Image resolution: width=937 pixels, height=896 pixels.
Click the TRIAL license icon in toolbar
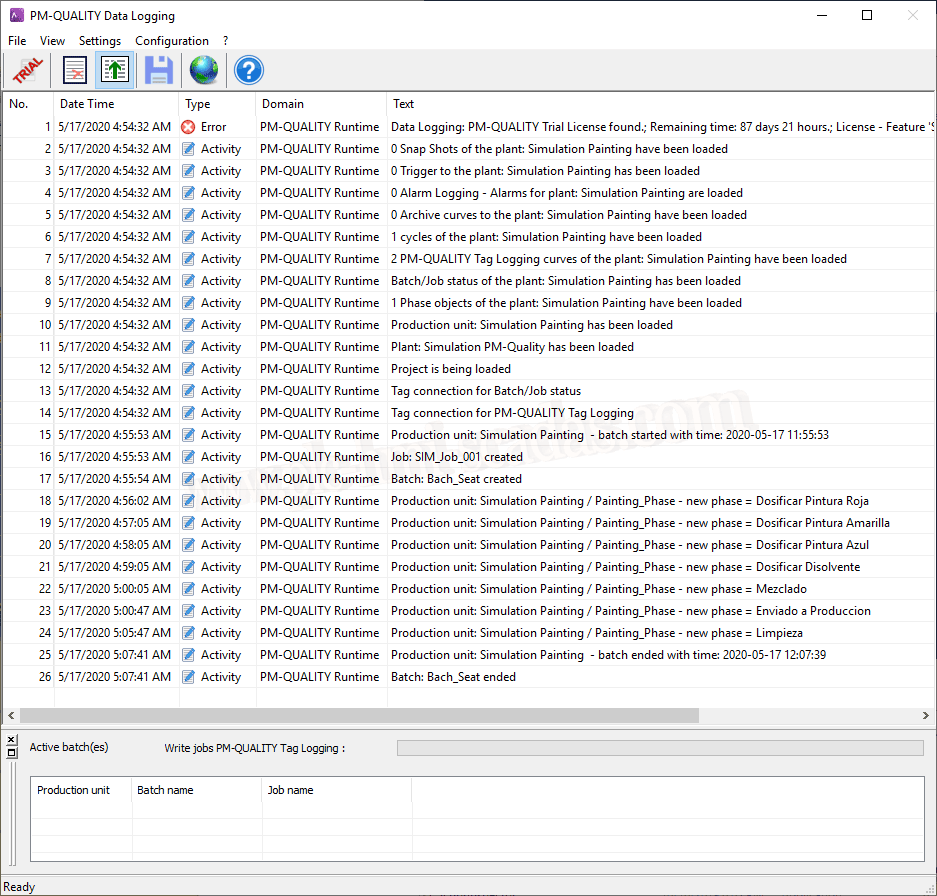click(x=27, y=70)
